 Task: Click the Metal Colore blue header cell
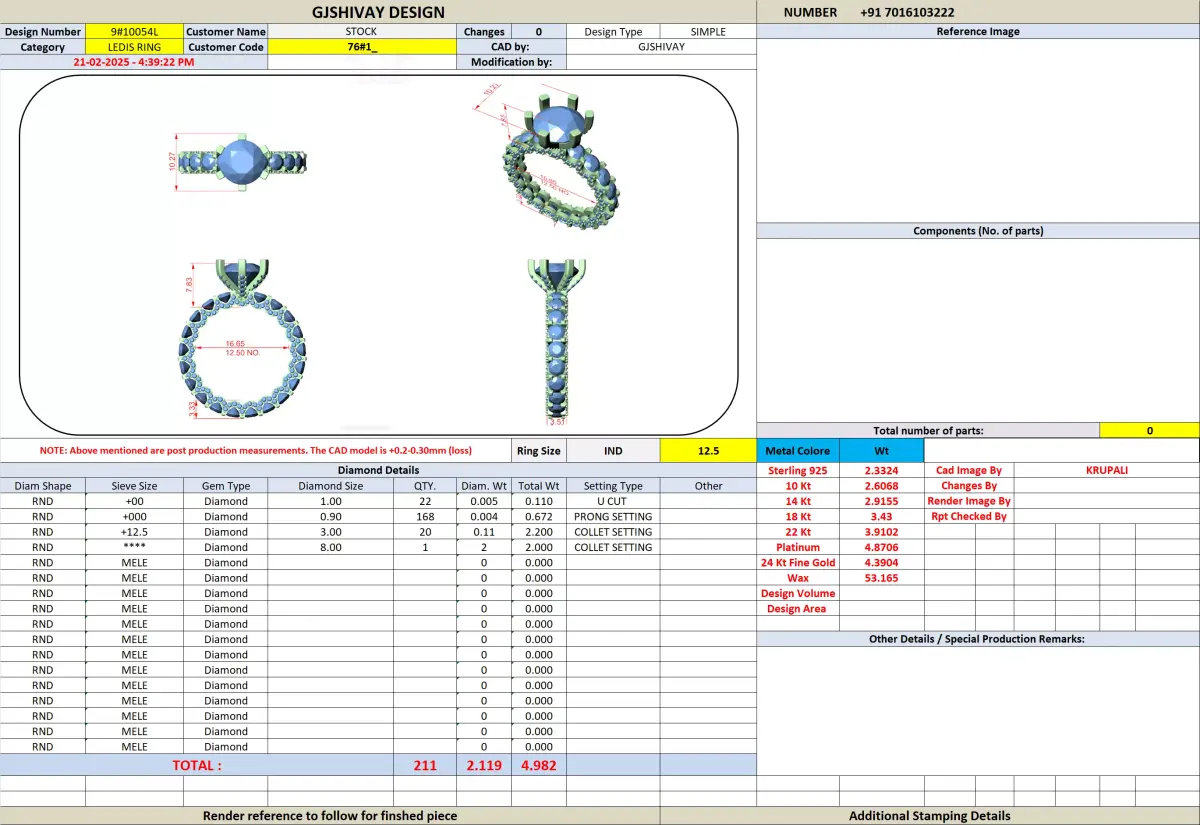tap(798, 451)
